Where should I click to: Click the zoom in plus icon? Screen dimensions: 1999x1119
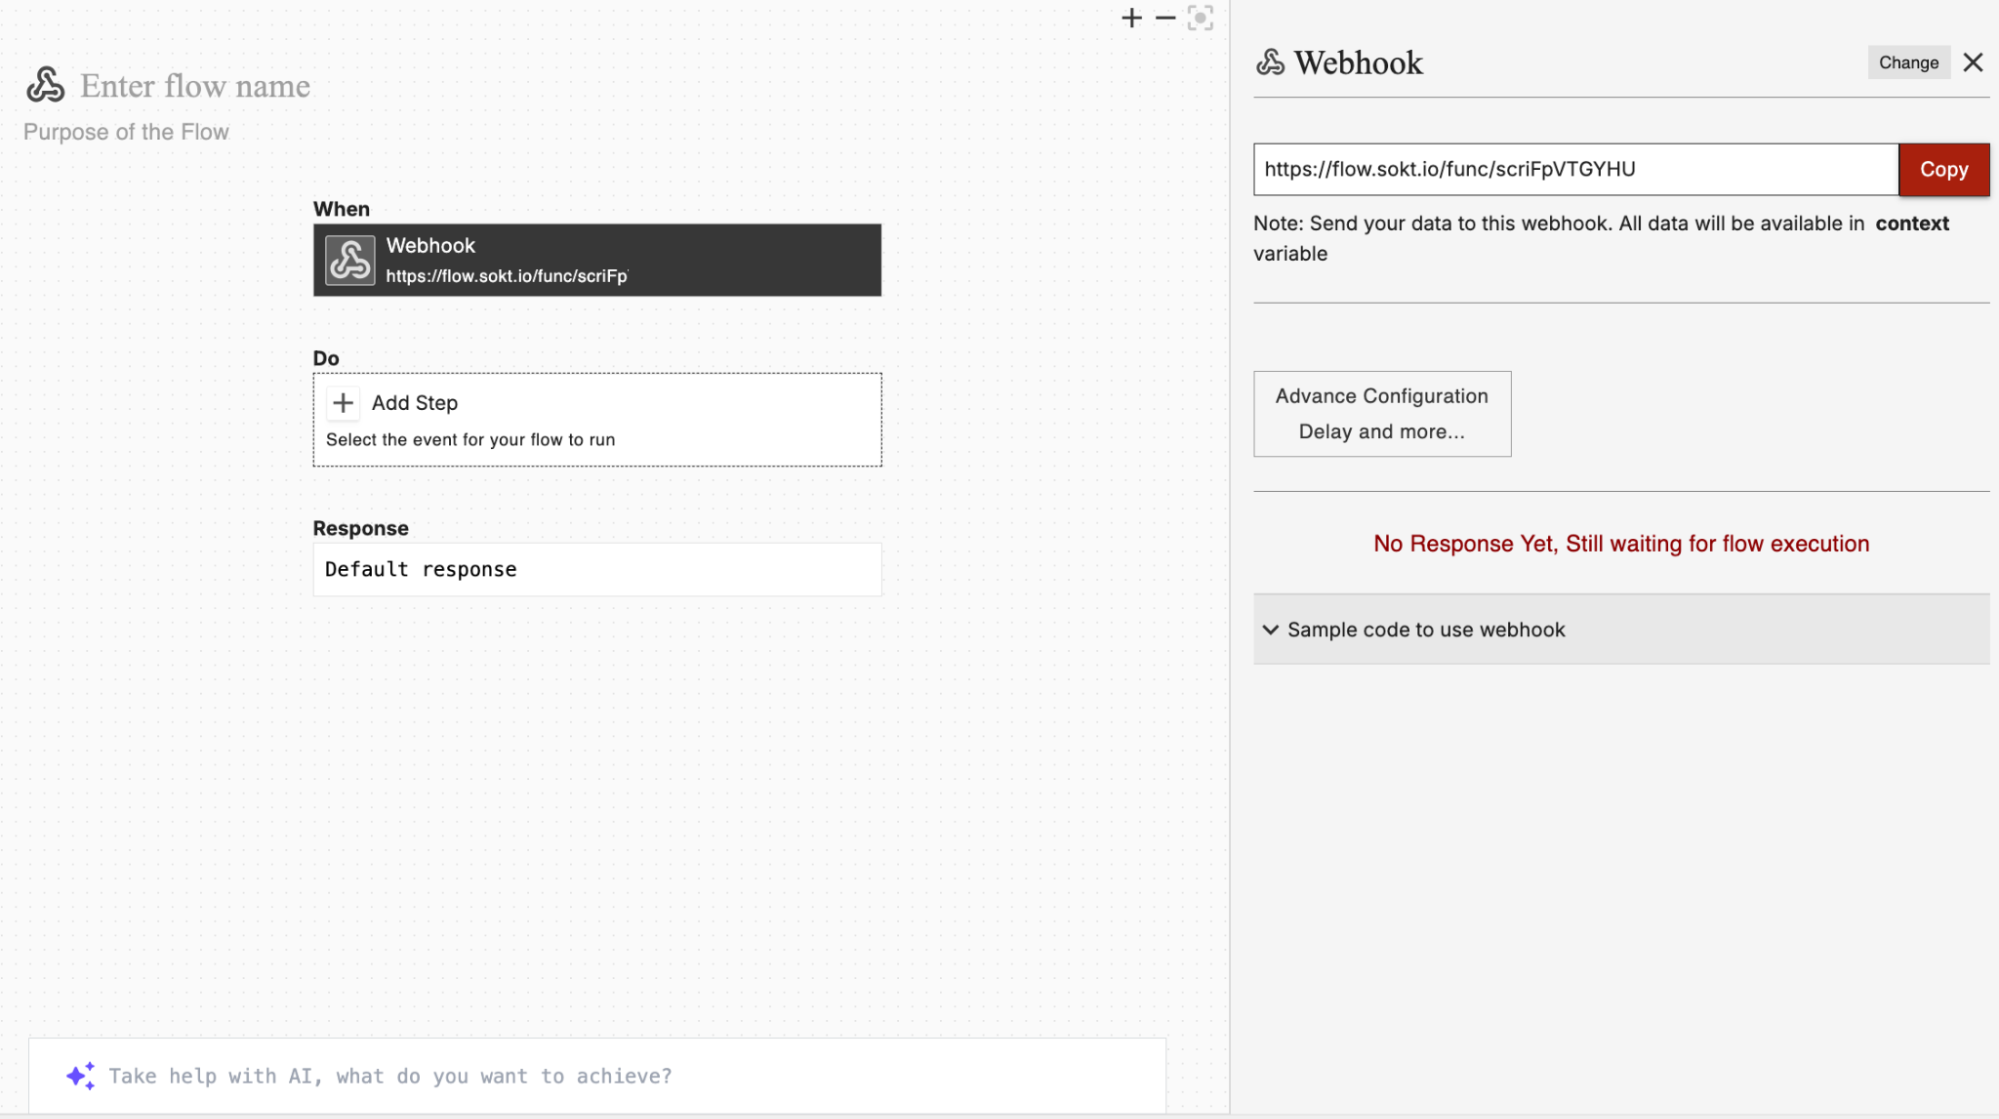1131,18
